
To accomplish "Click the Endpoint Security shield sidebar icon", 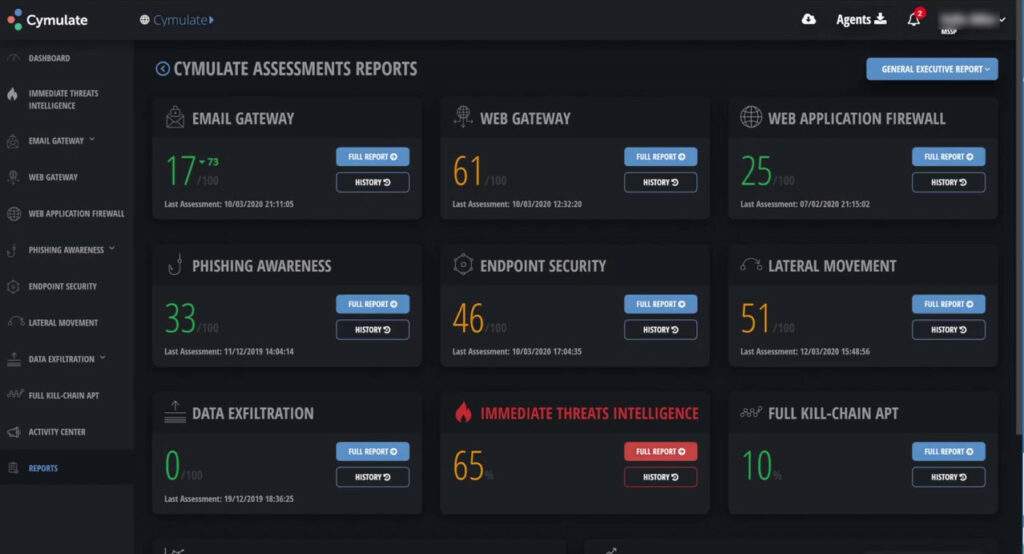I will pyautogui.click(x=13, y=286).
